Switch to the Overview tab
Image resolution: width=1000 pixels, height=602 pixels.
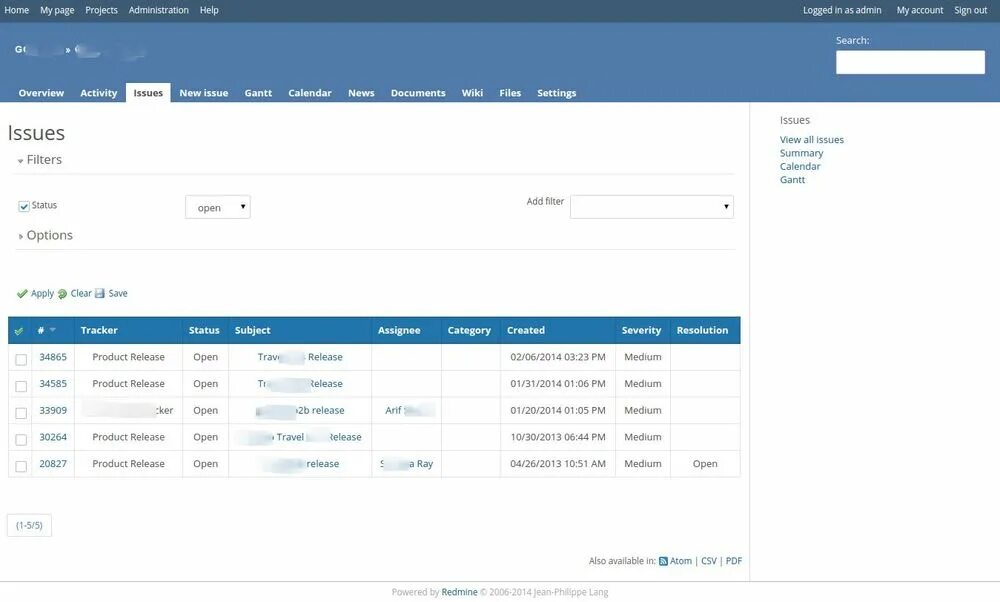point(41,93)
